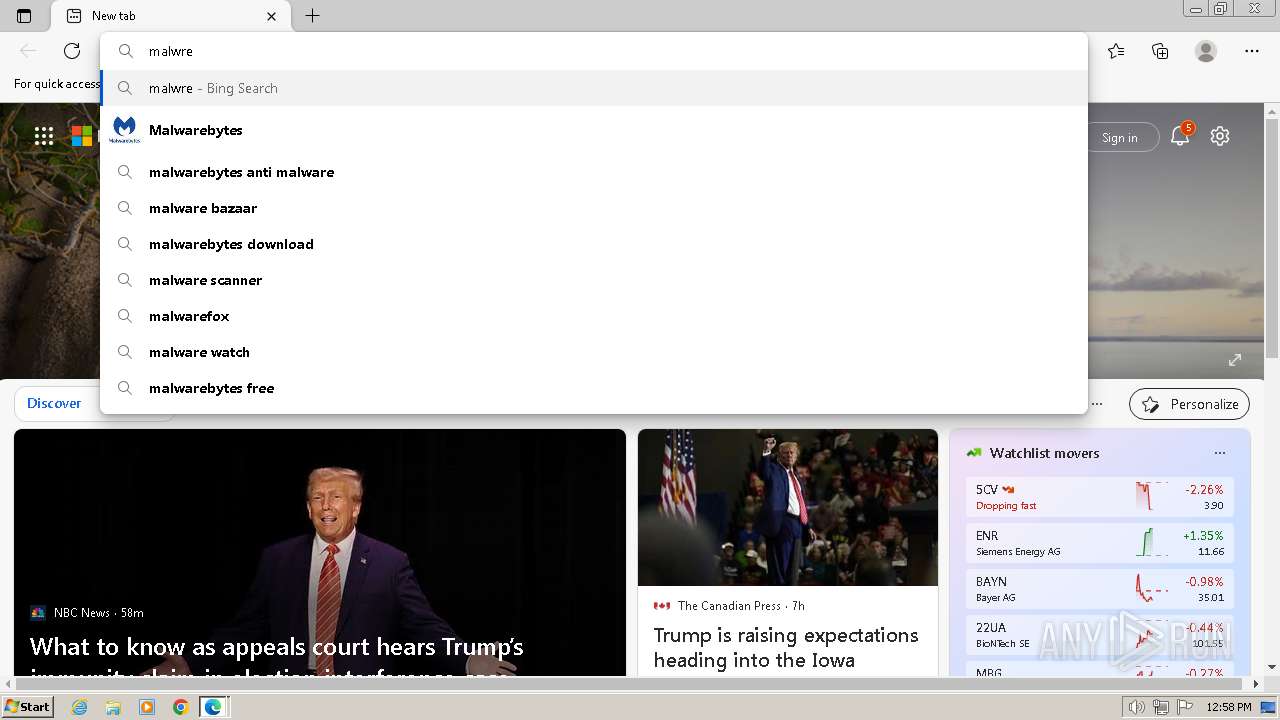Choose malware watch suggestion
This screenshot has width=1280, height=720.
[x=594, y=352]
